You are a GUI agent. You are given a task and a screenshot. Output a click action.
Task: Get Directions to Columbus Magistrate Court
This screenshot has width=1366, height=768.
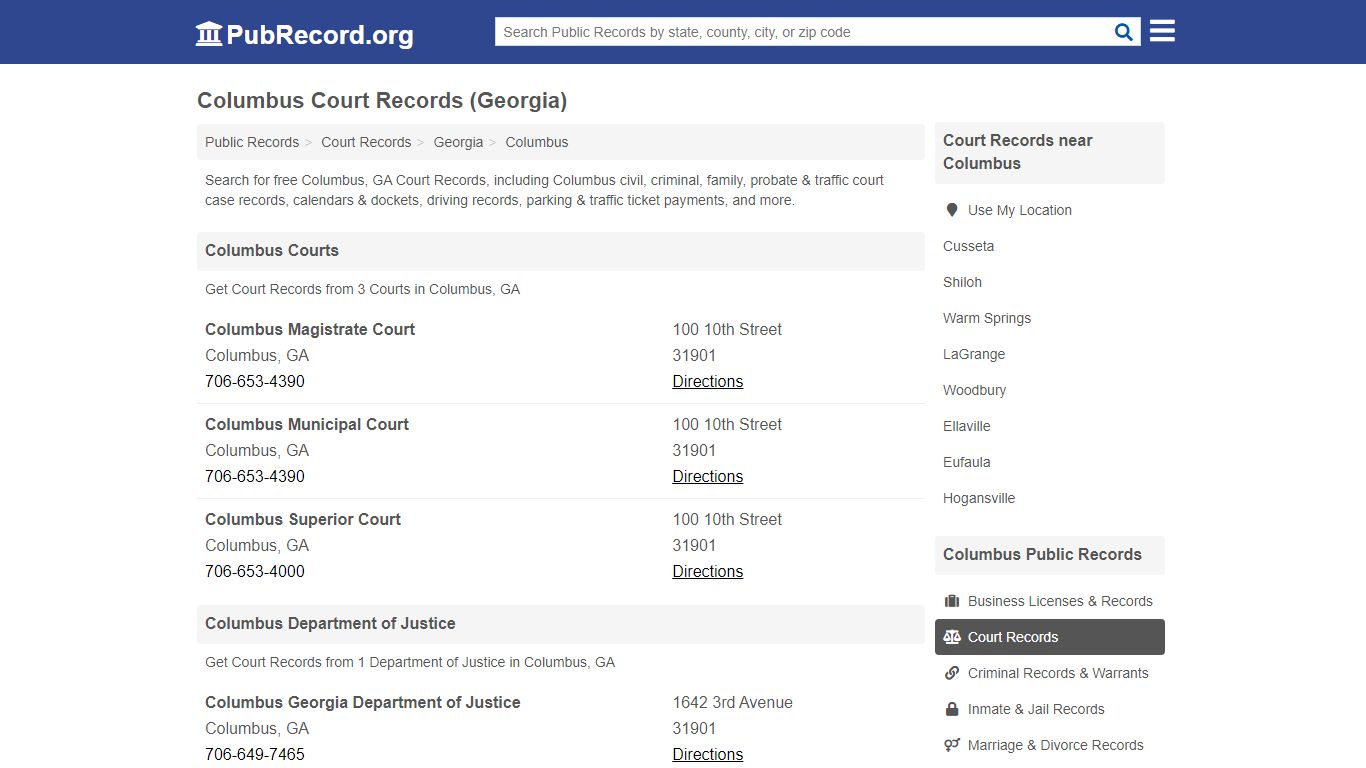tap(708, 381)
